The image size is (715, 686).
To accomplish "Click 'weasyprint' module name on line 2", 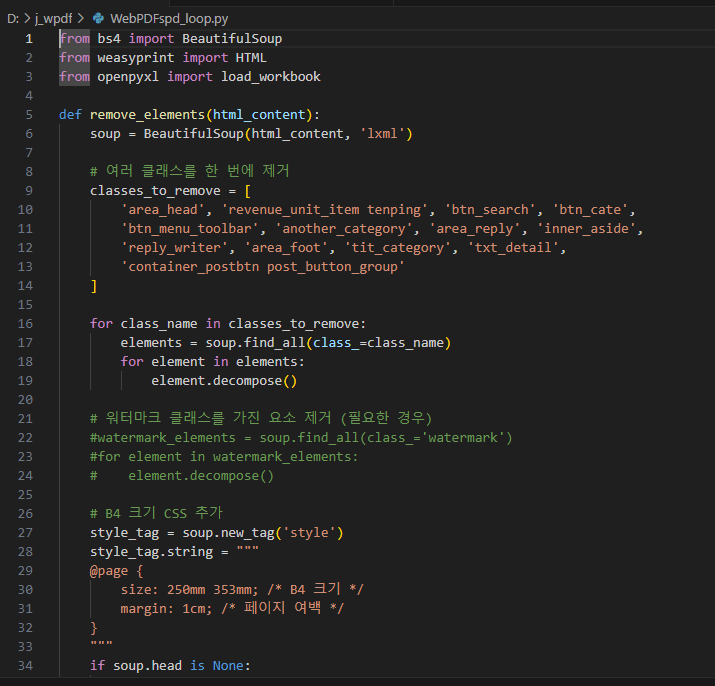I will [x=135, y=58].
